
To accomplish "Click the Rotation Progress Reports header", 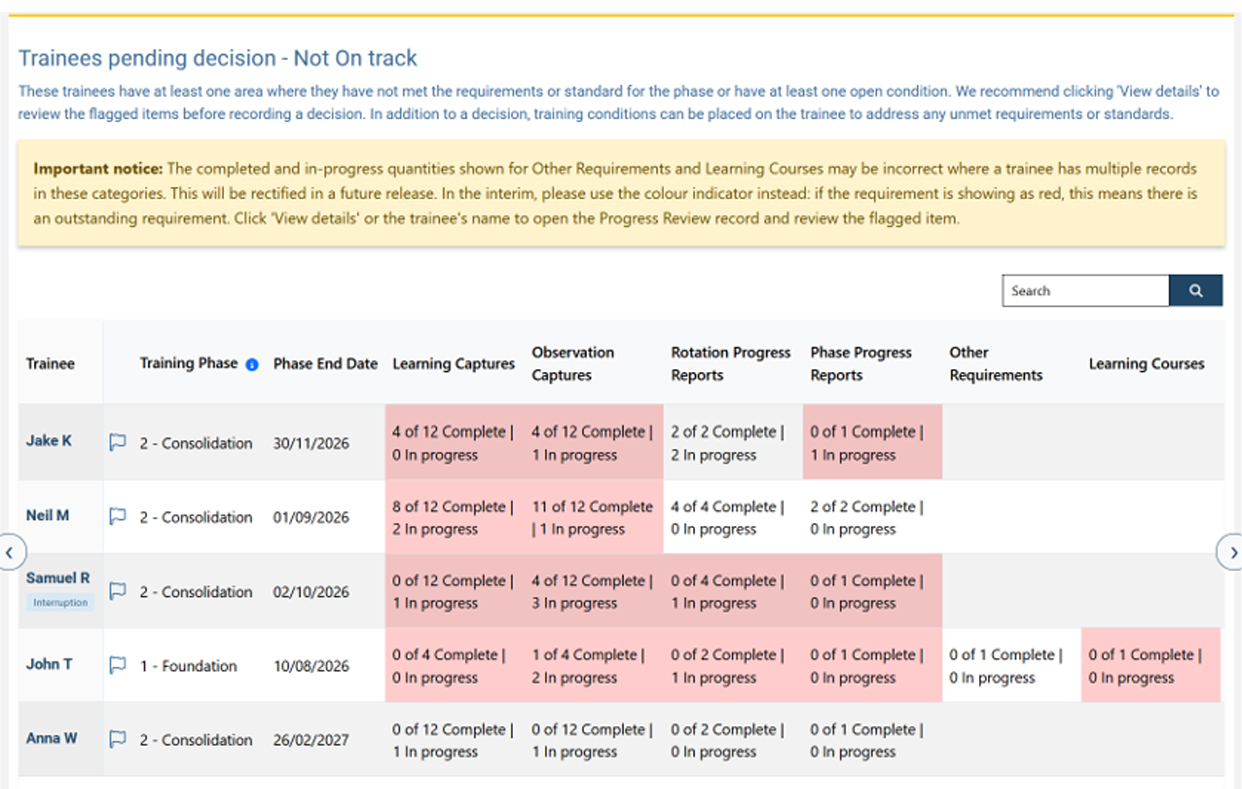I will point(730,364).
